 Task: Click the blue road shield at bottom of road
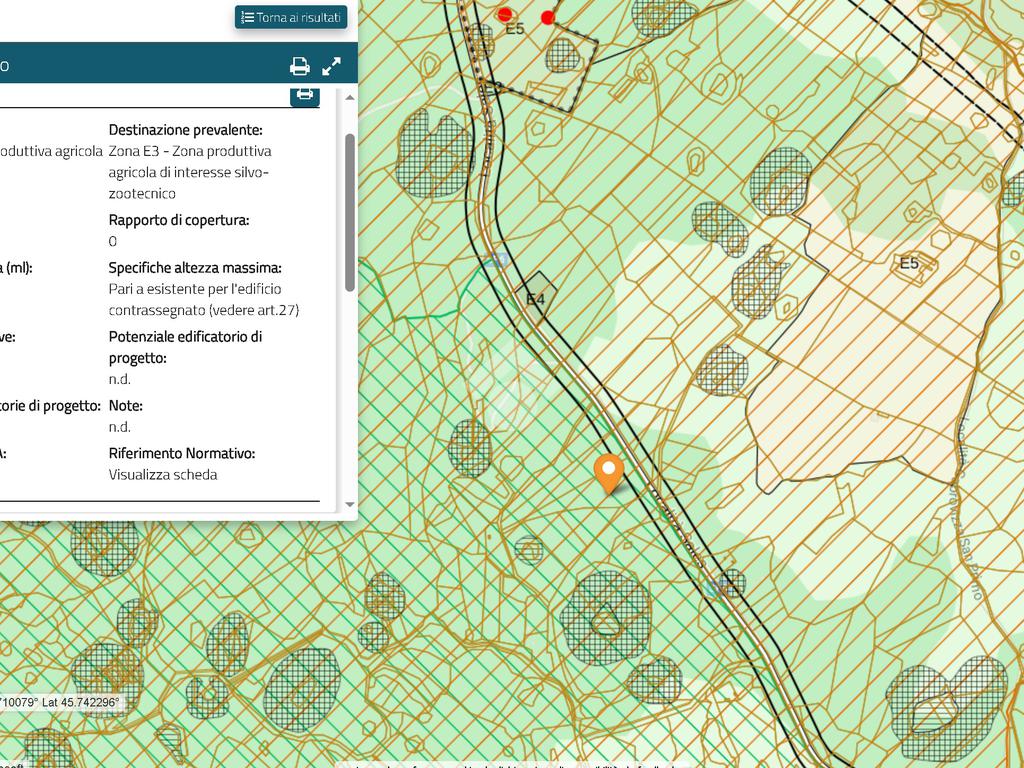[x=712, y=587]
